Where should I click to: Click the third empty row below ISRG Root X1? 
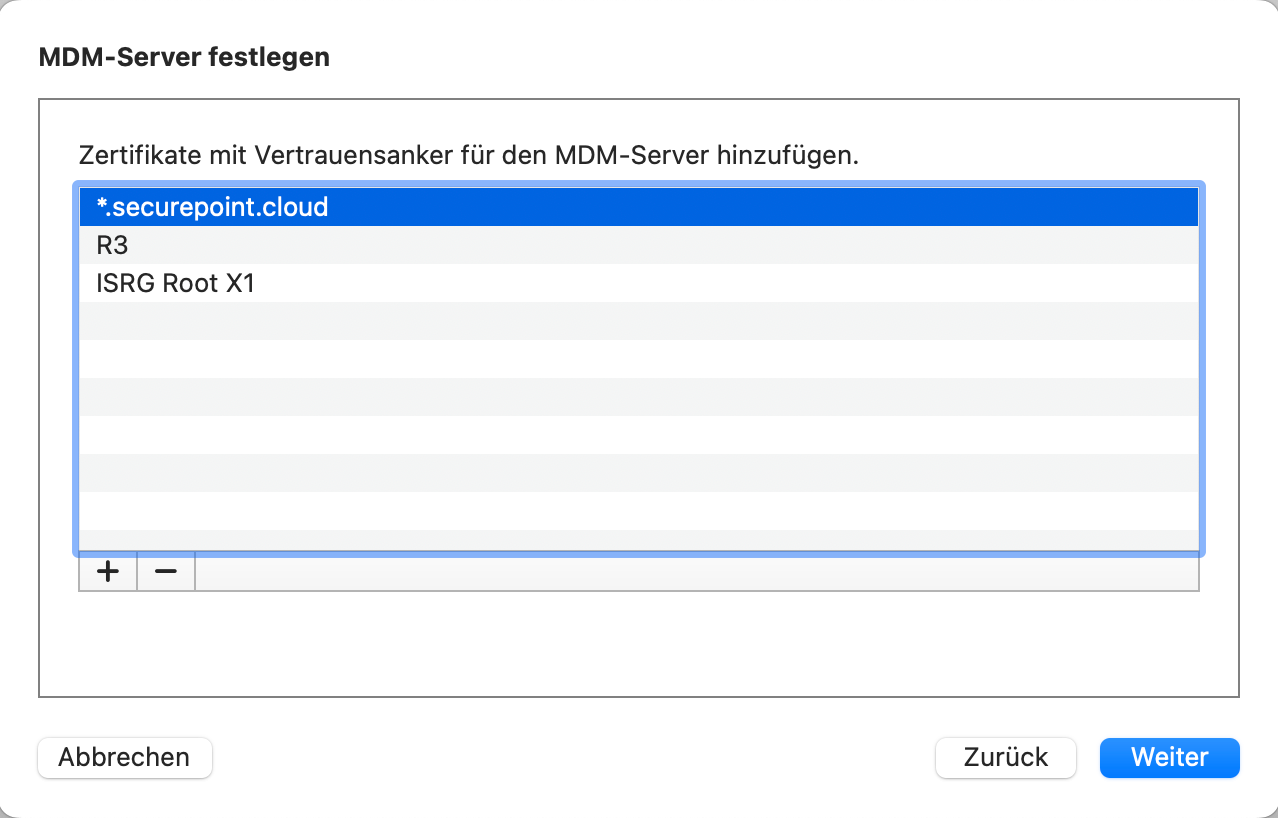coord(640,397)
